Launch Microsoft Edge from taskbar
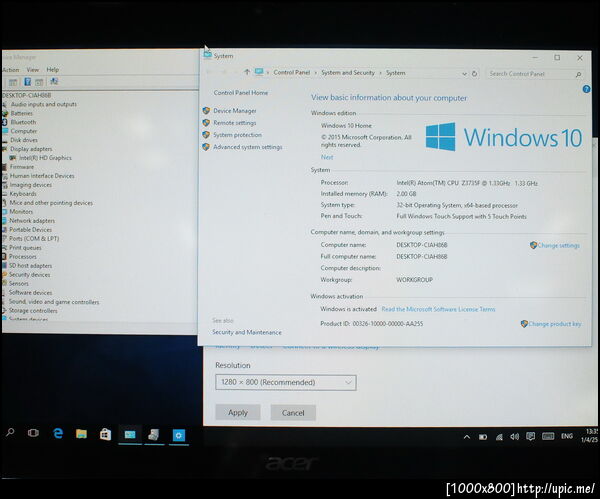Viewport: 600px width, 499px height. (x=58, y=434)
